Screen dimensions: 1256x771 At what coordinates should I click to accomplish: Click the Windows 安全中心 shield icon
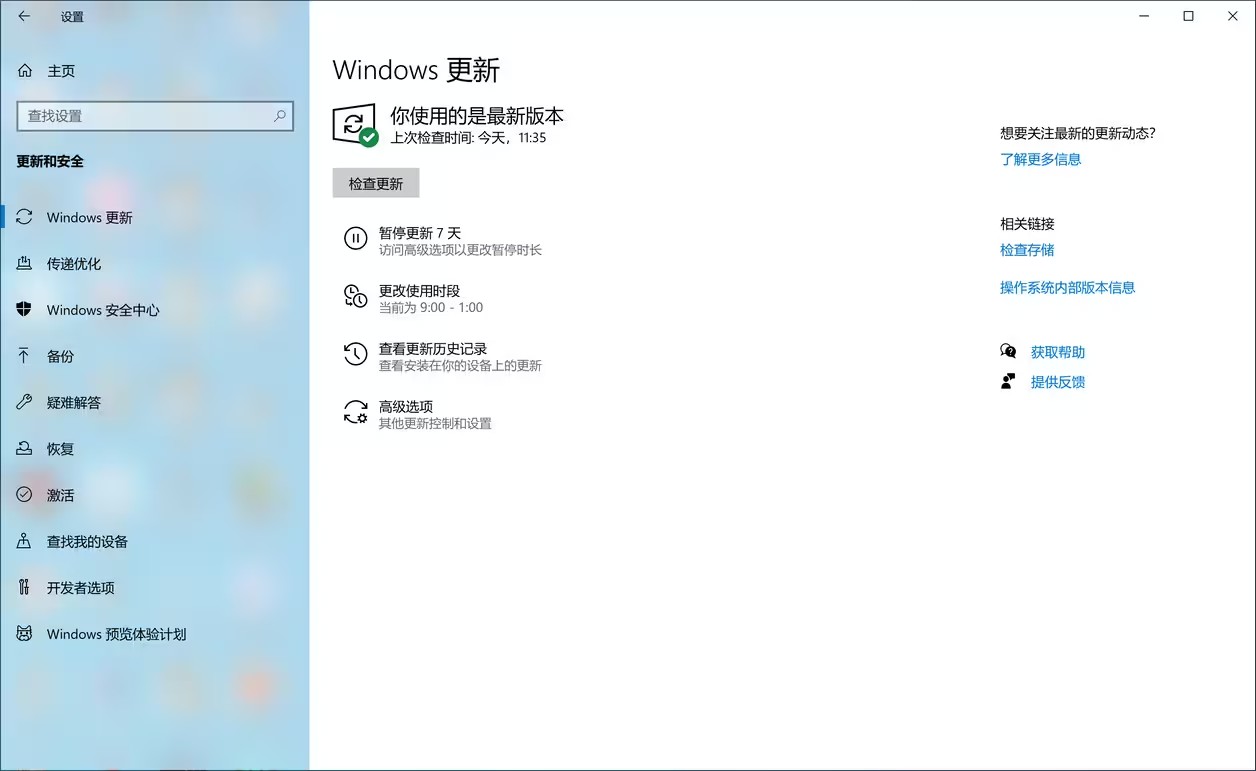(x=25, y=310)
